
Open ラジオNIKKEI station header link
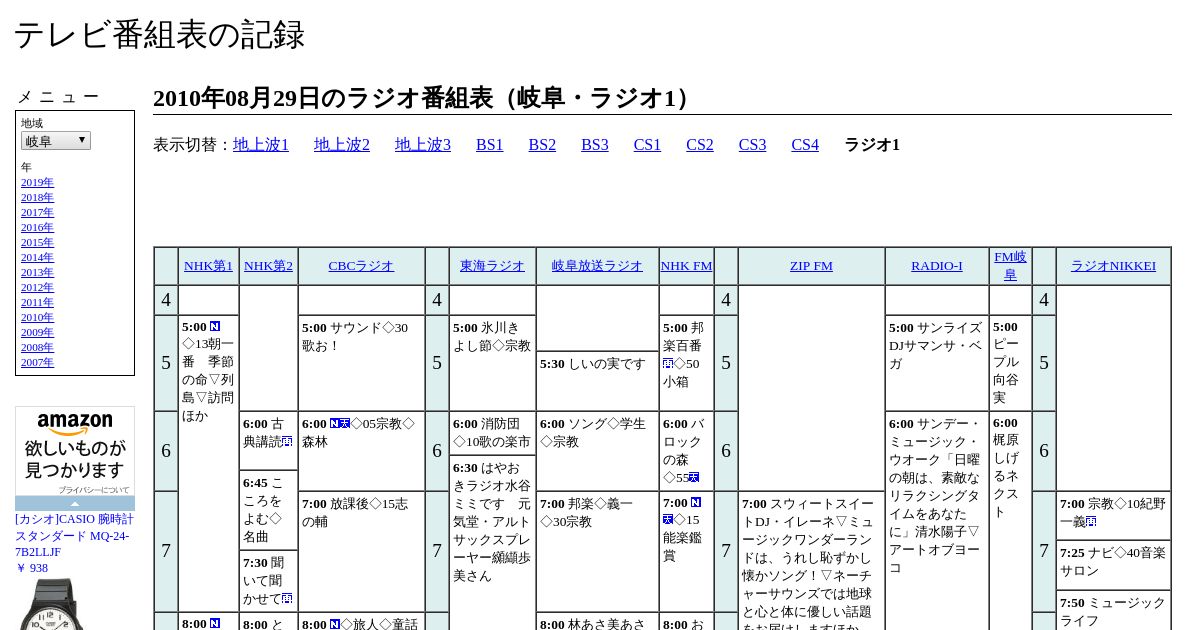[1113, 266]
